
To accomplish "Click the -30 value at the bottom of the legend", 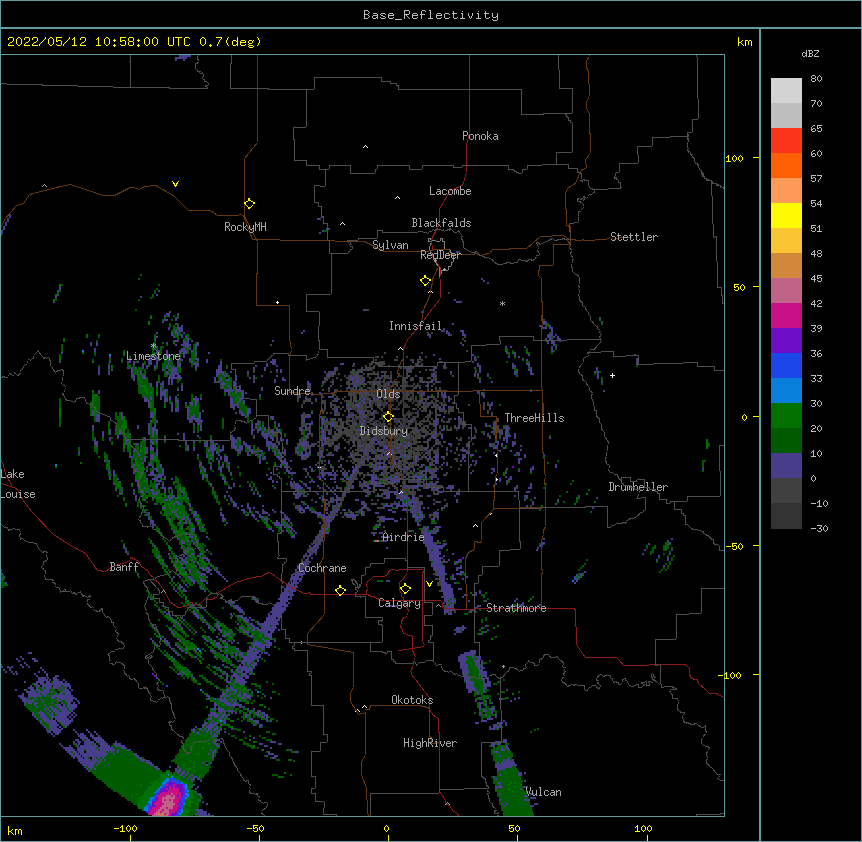I will click(819, 529).
